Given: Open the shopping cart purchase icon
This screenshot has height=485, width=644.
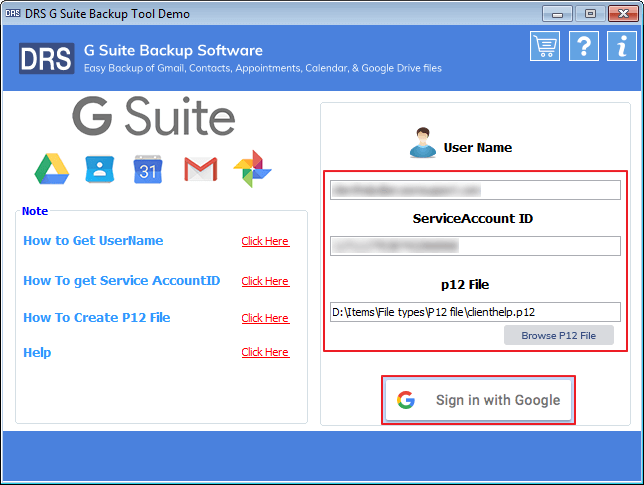Looking at the screenshot, I should click(x=545, y=46).
